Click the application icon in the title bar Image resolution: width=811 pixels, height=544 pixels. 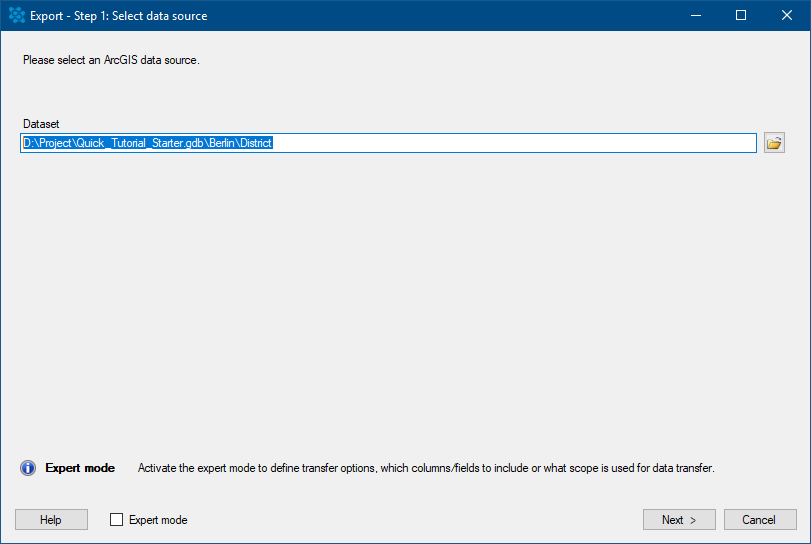click(17, 16)
